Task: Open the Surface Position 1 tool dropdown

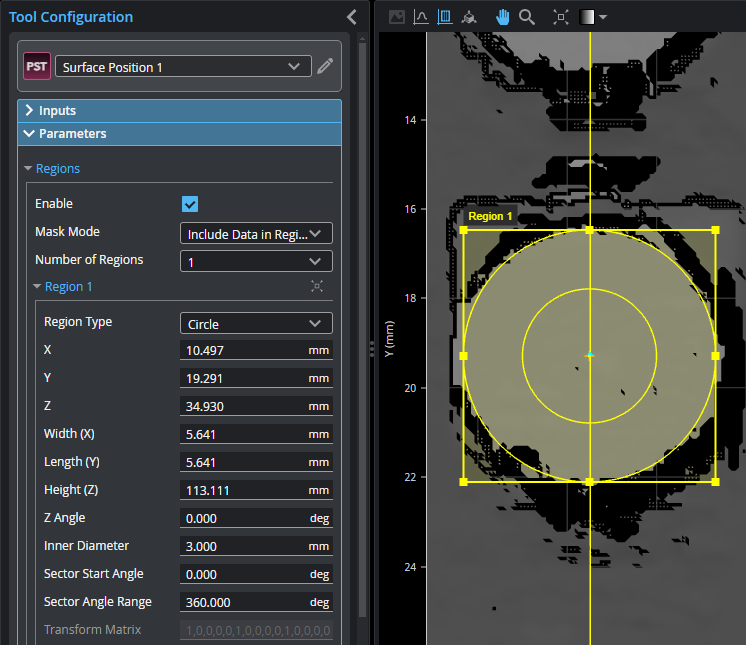Action: [x=182, y=66]
